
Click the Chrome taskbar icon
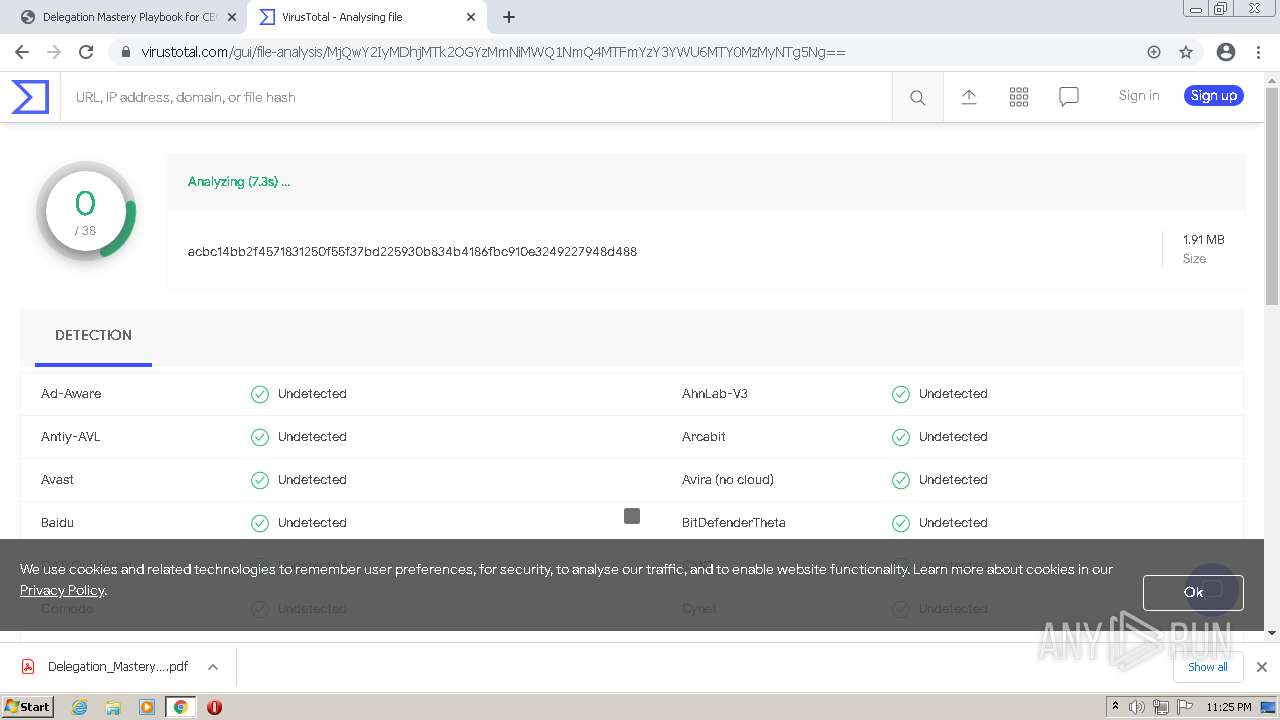coord(181,707)
